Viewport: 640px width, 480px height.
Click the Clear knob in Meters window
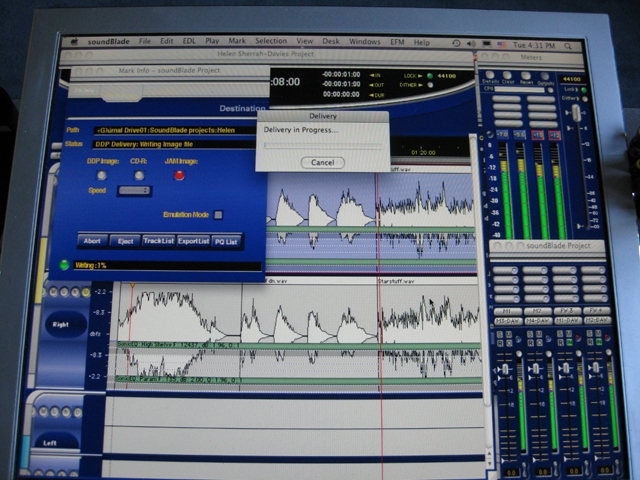(x=507, y=75)
